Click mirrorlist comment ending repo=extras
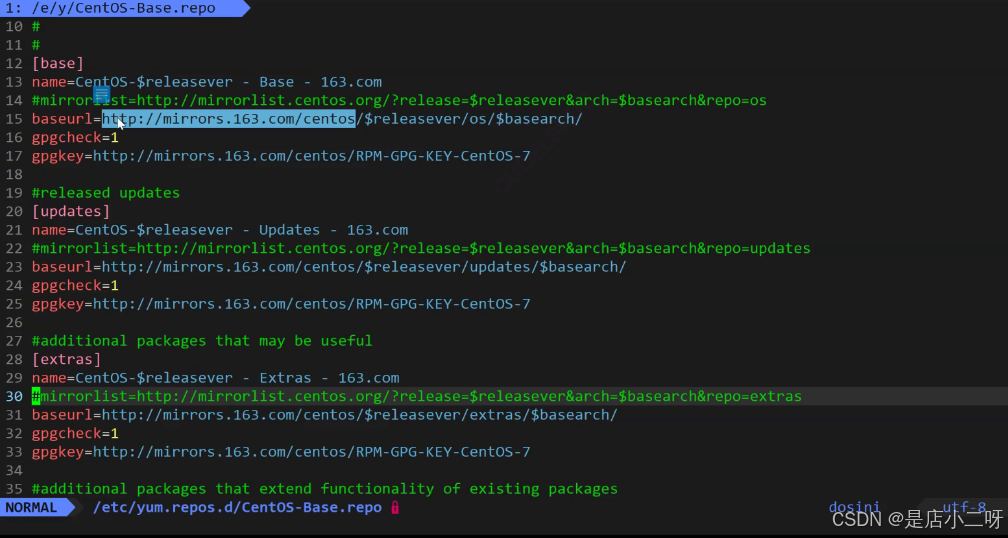The width and height of the screenshot is (1008, 538). point(417,397)
